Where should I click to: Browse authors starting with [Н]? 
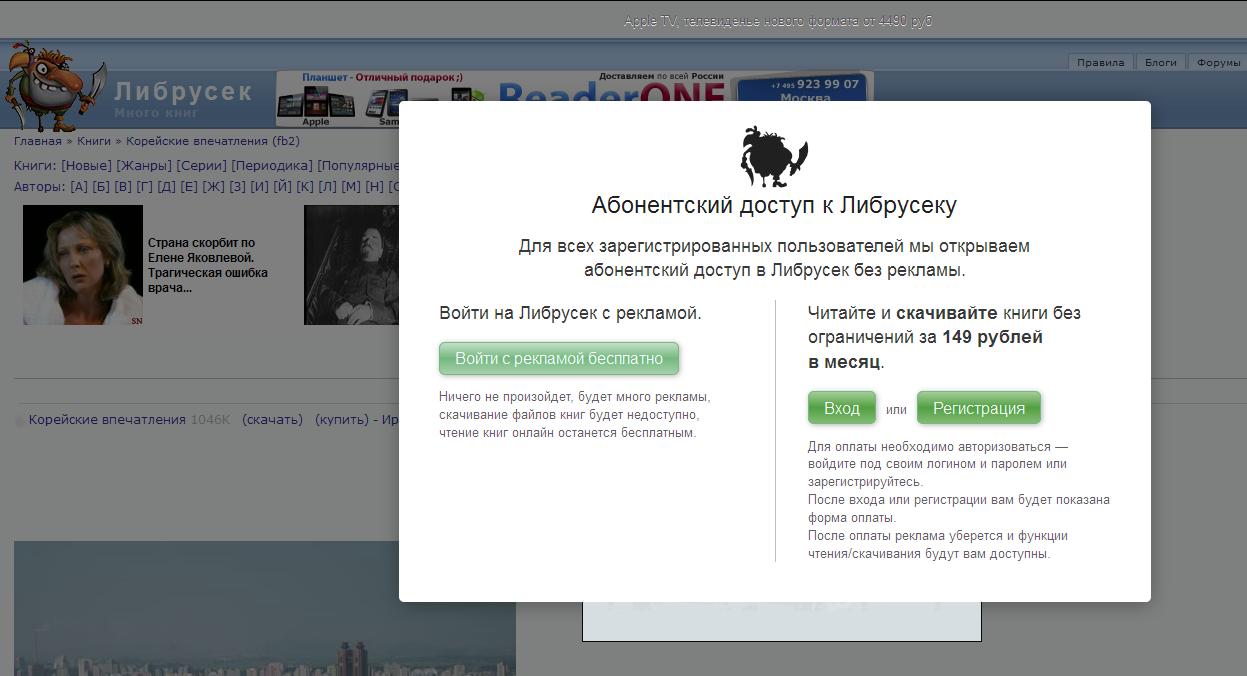(375, 186)
